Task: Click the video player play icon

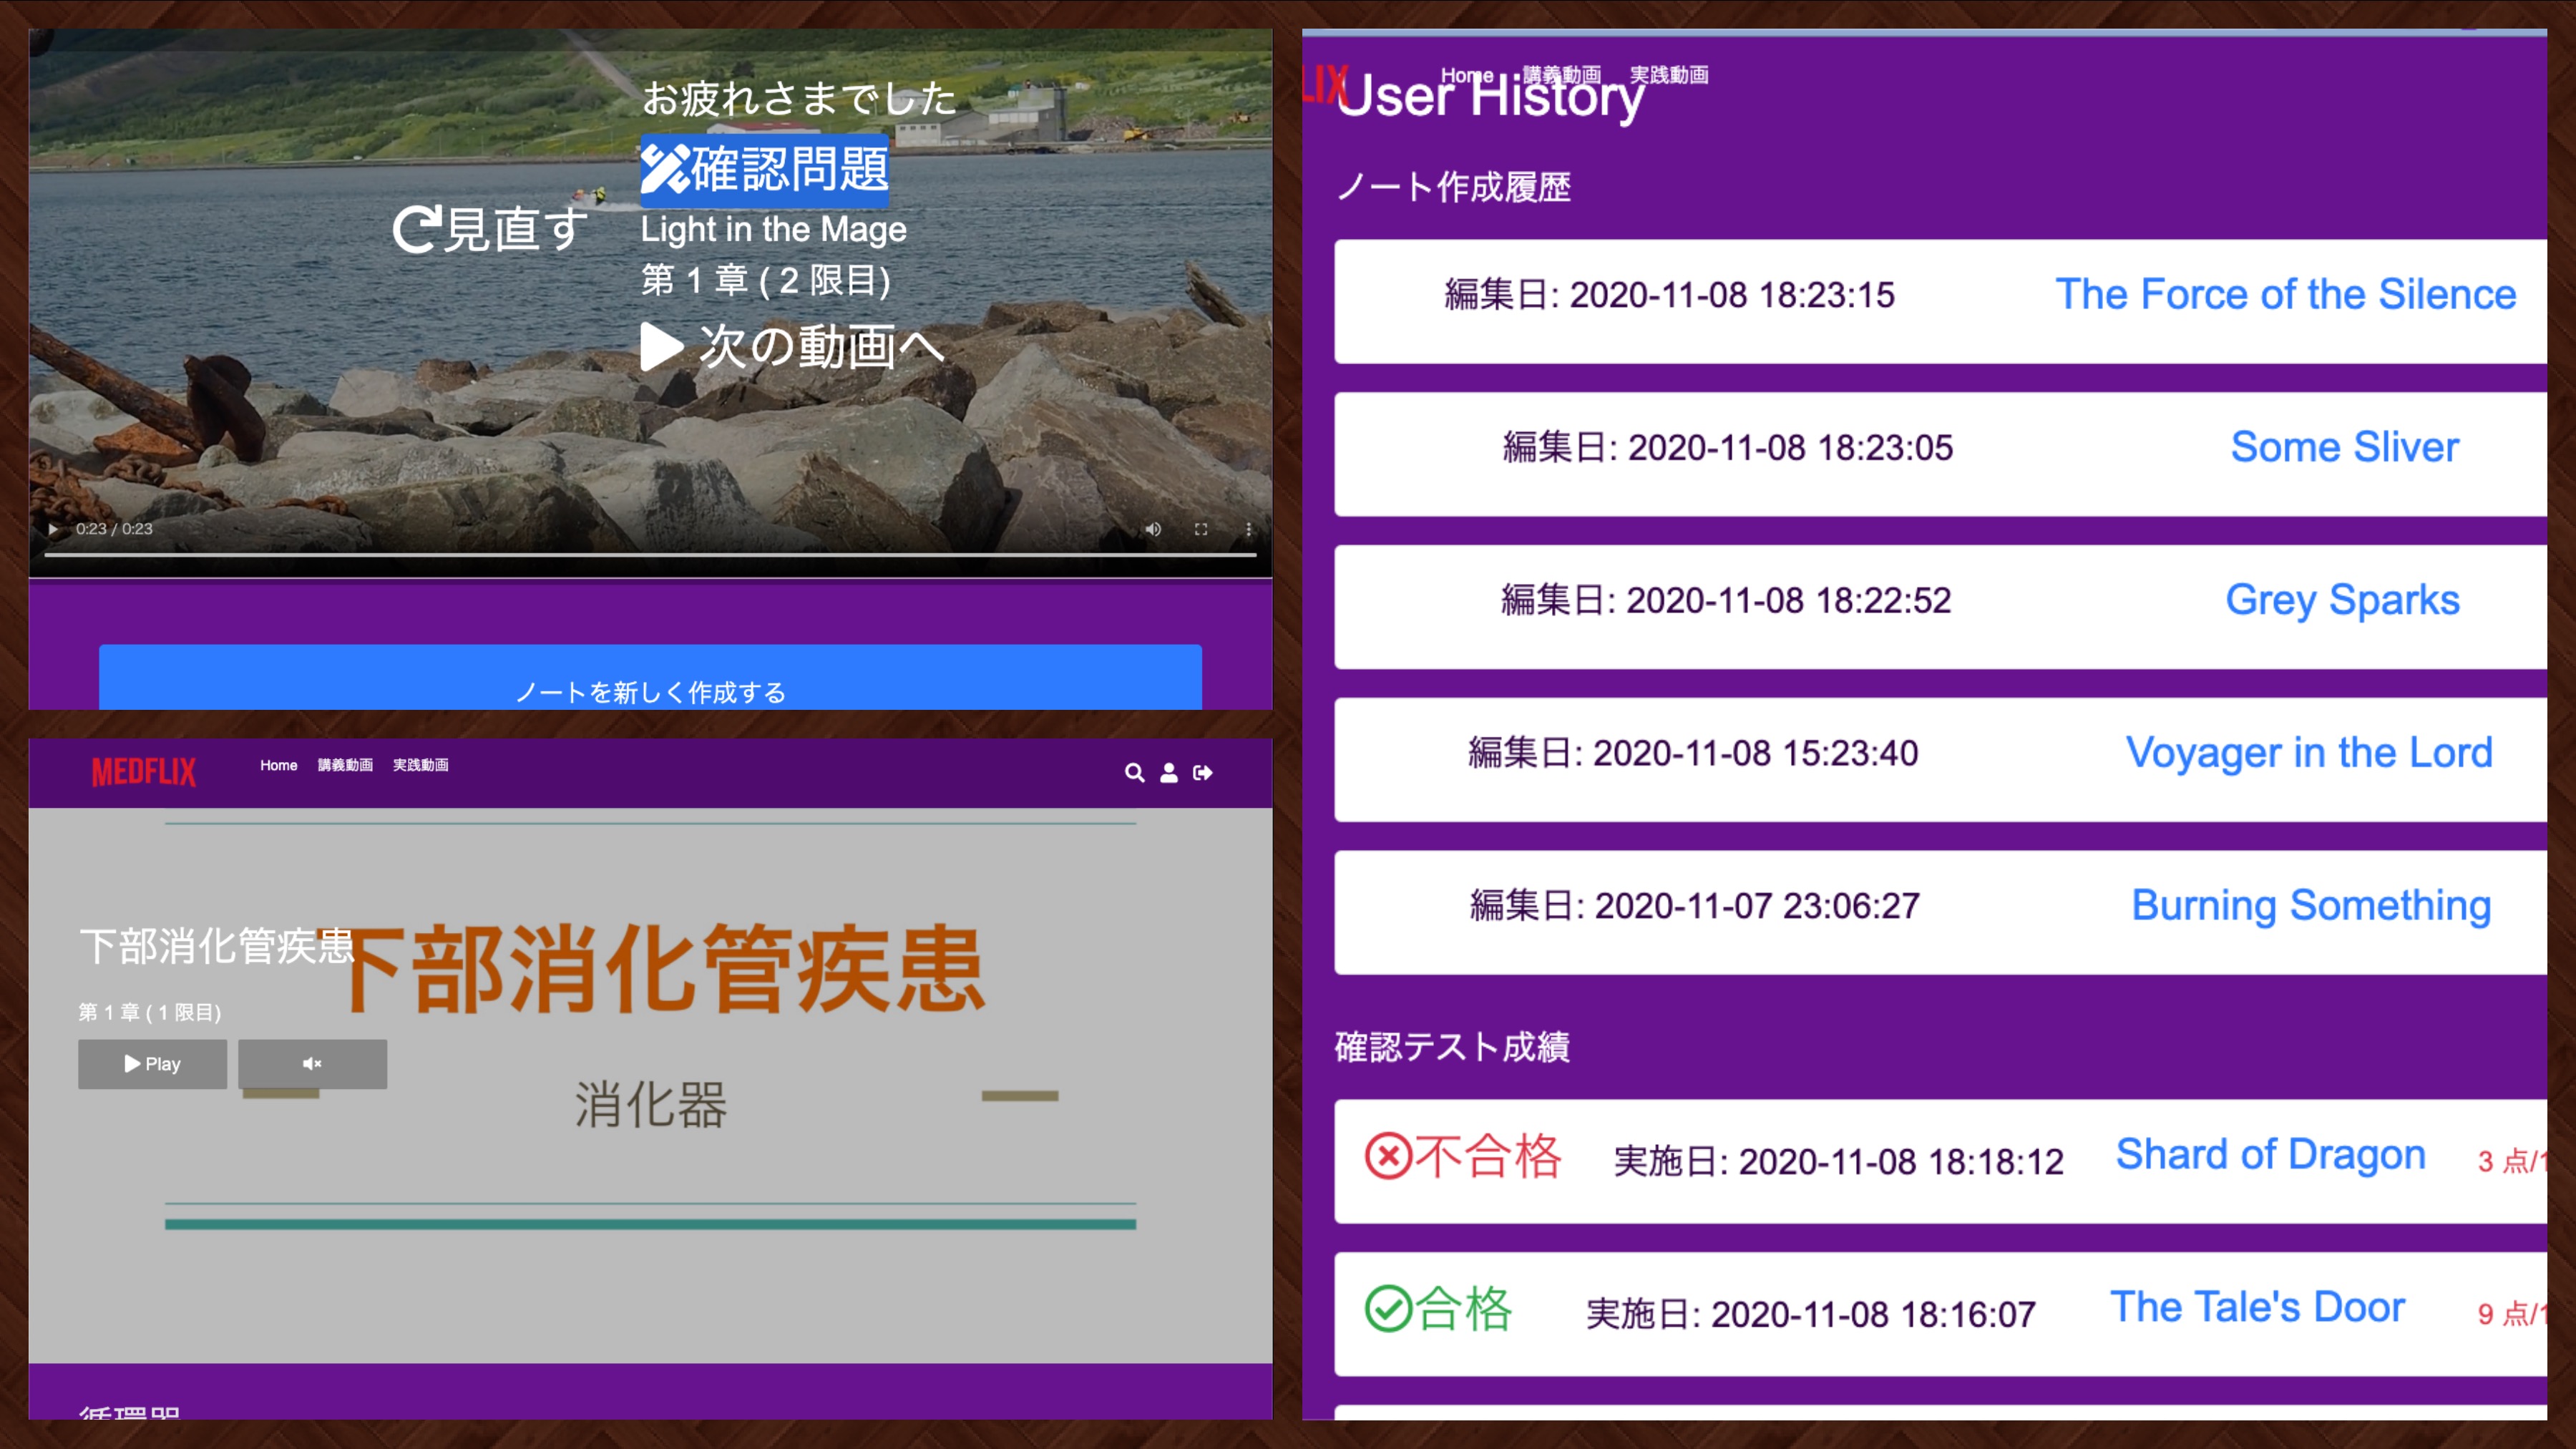Action: pyautogui.click(x=53, y=529)
